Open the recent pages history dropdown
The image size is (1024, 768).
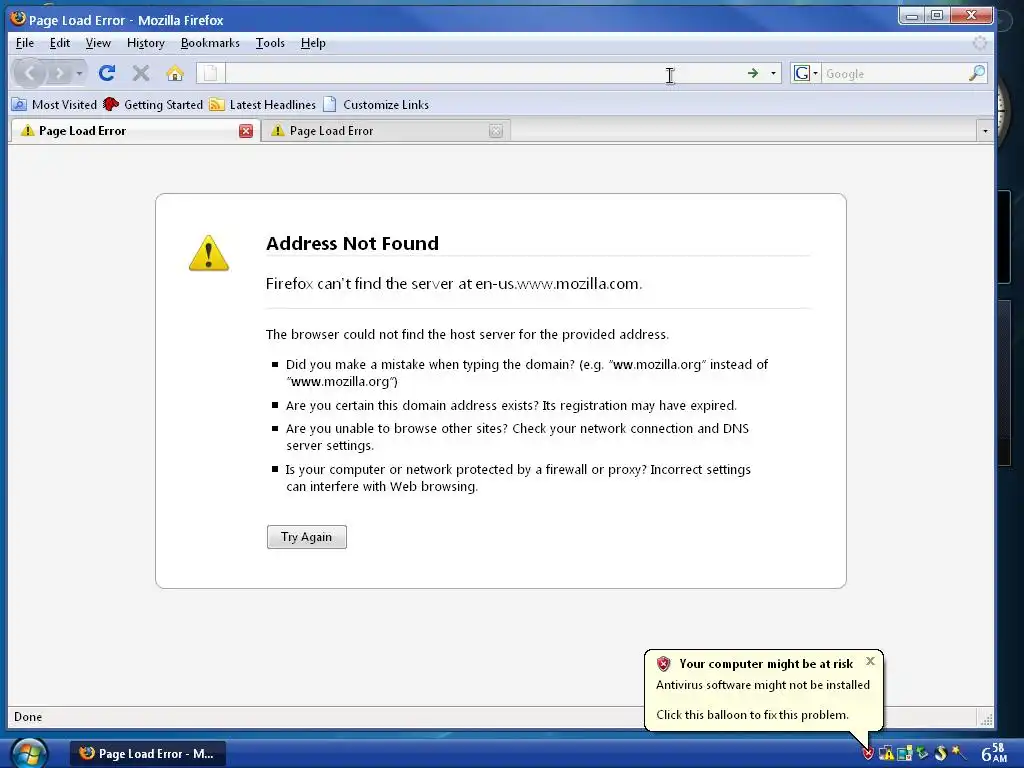click(79, 73)
